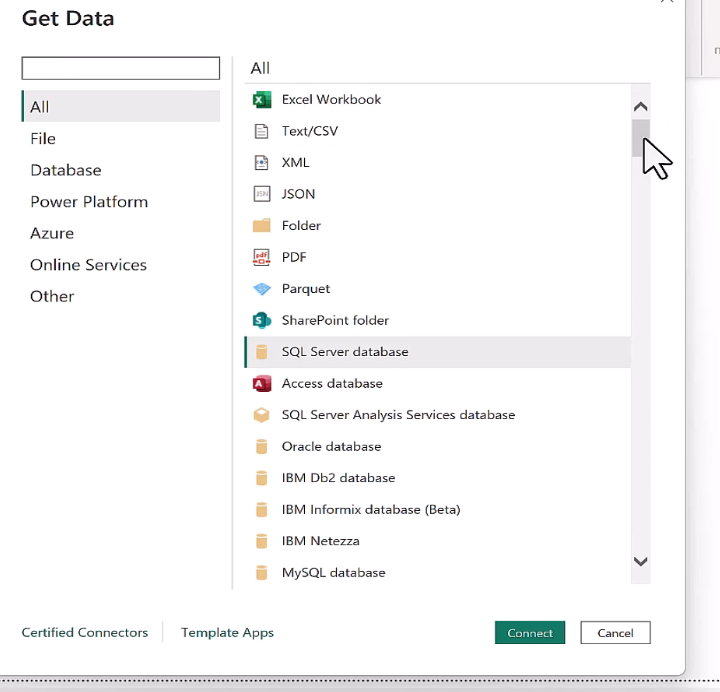Focus the connector search box
Image resolution: width=720 pixels, height=692 pixels.
[x=120, y=68]
